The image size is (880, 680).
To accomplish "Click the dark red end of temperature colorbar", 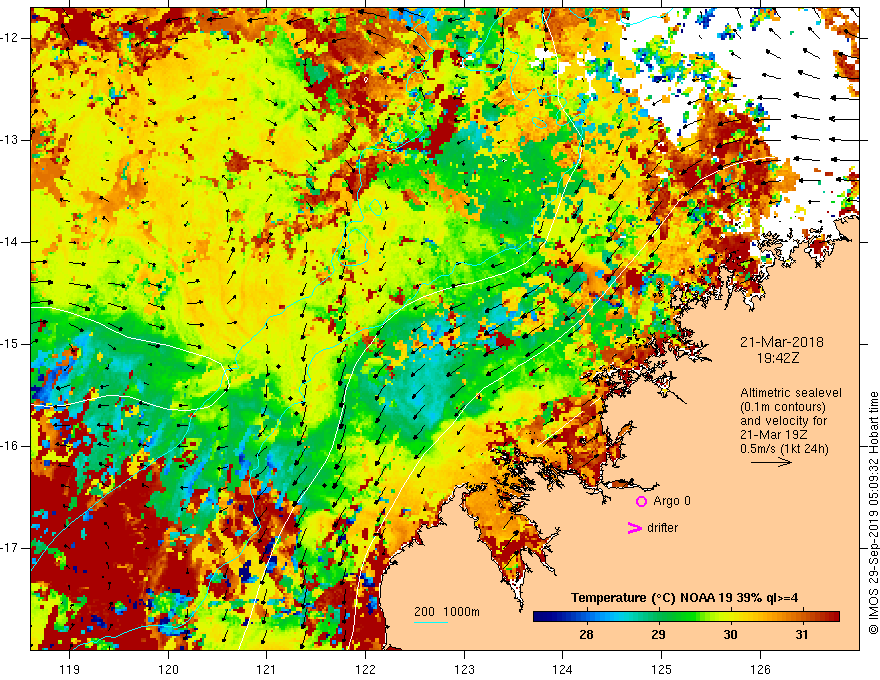I will pos(832,617).
